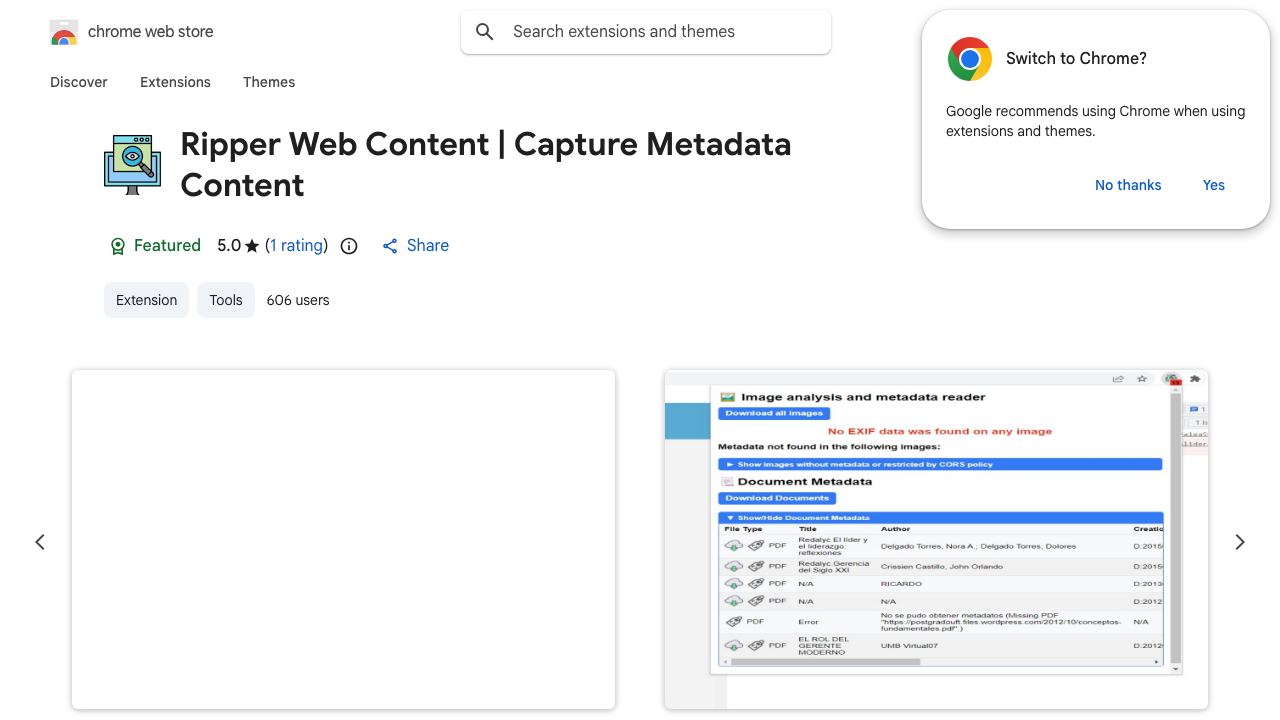Click the No EXIF data found message
The width and height of the screenshot is (1280, 720).
click(x=940, y=431)
